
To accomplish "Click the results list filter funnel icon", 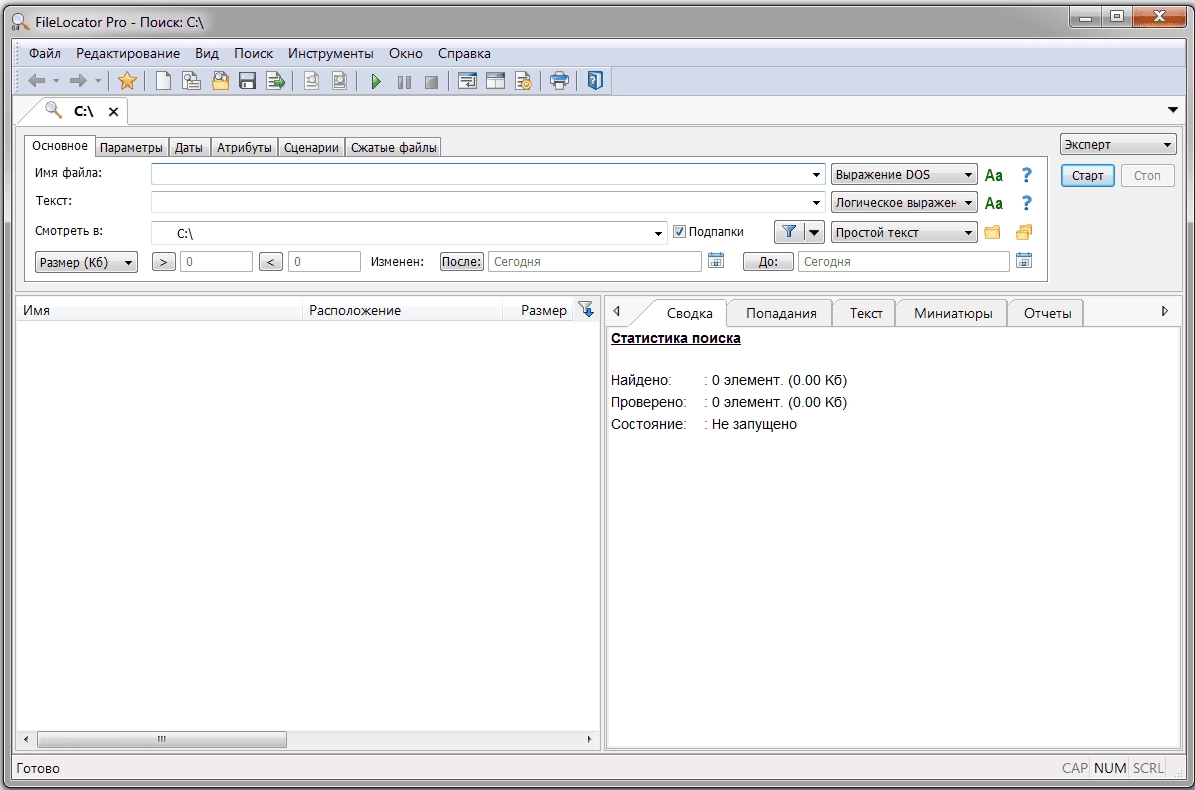I will point(585,309).
